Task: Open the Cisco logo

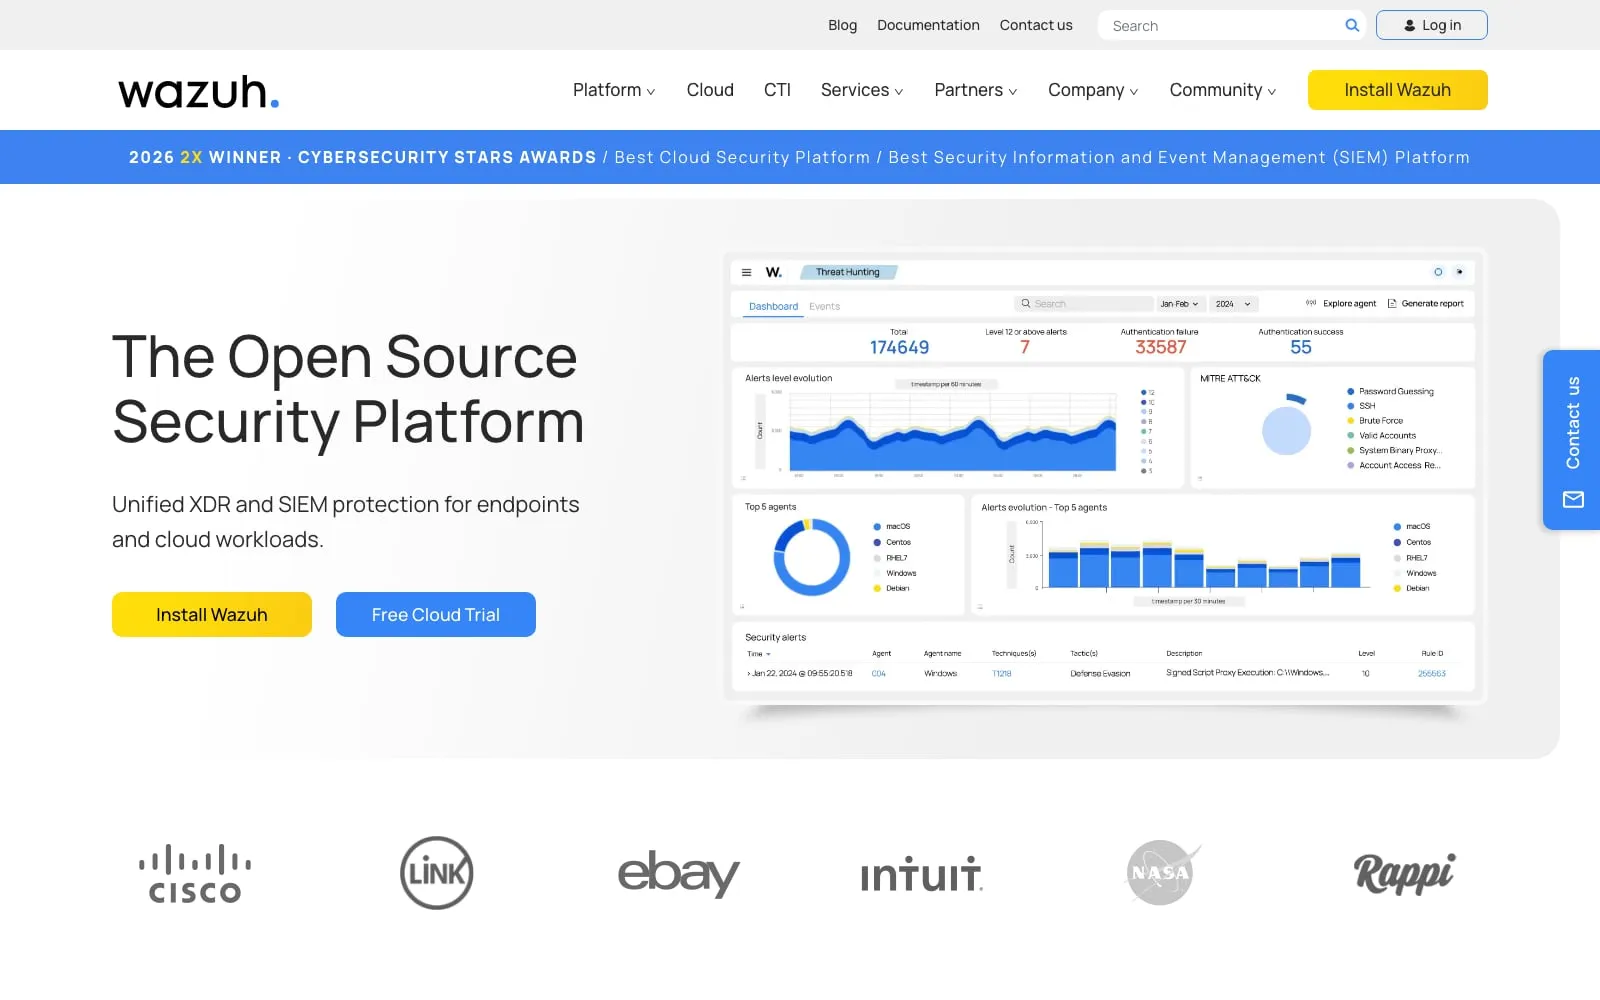Action: (195, 874)
